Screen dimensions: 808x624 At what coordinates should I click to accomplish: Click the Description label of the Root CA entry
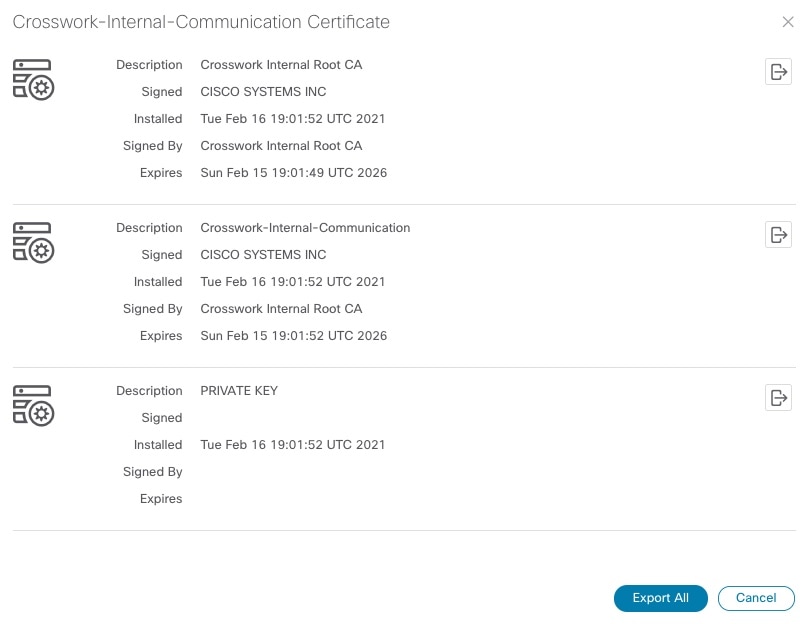point(149,64)
